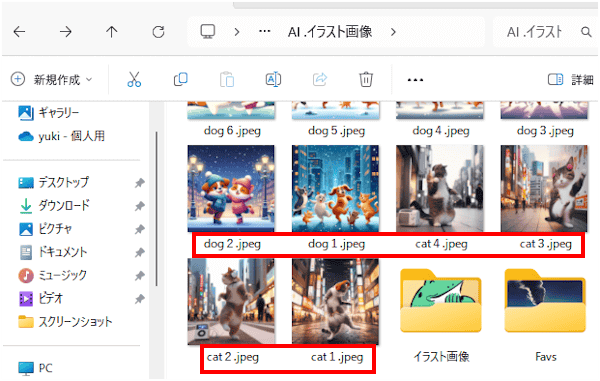Click the イラスト画像 folder name label
The image size is (600, 381).
[441, 357]
